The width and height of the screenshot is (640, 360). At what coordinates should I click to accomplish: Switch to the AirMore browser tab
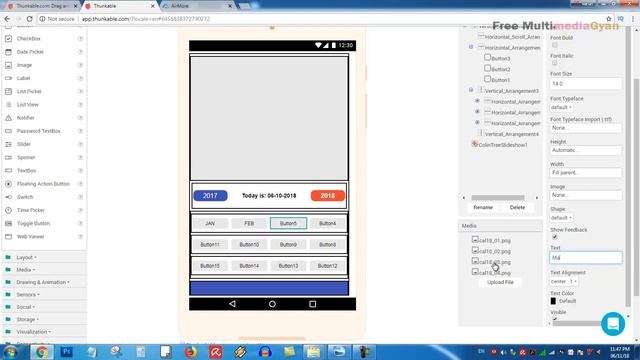(197, 6)
